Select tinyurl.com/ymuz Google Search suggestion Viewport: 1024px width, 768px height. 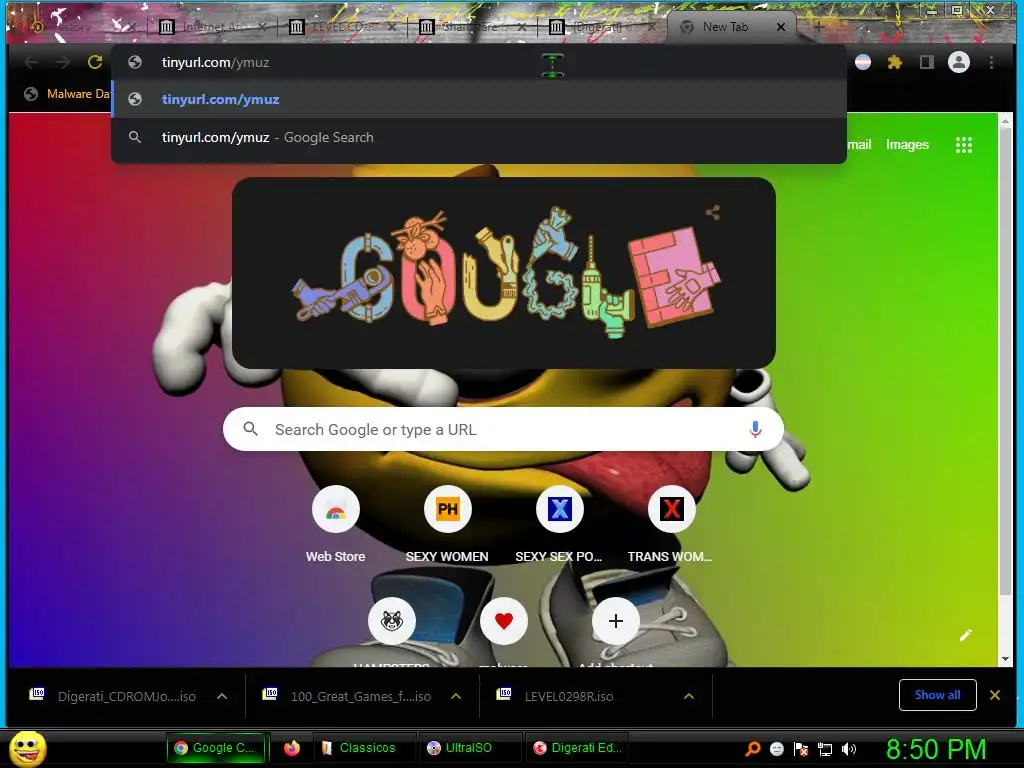coord(479,137)
